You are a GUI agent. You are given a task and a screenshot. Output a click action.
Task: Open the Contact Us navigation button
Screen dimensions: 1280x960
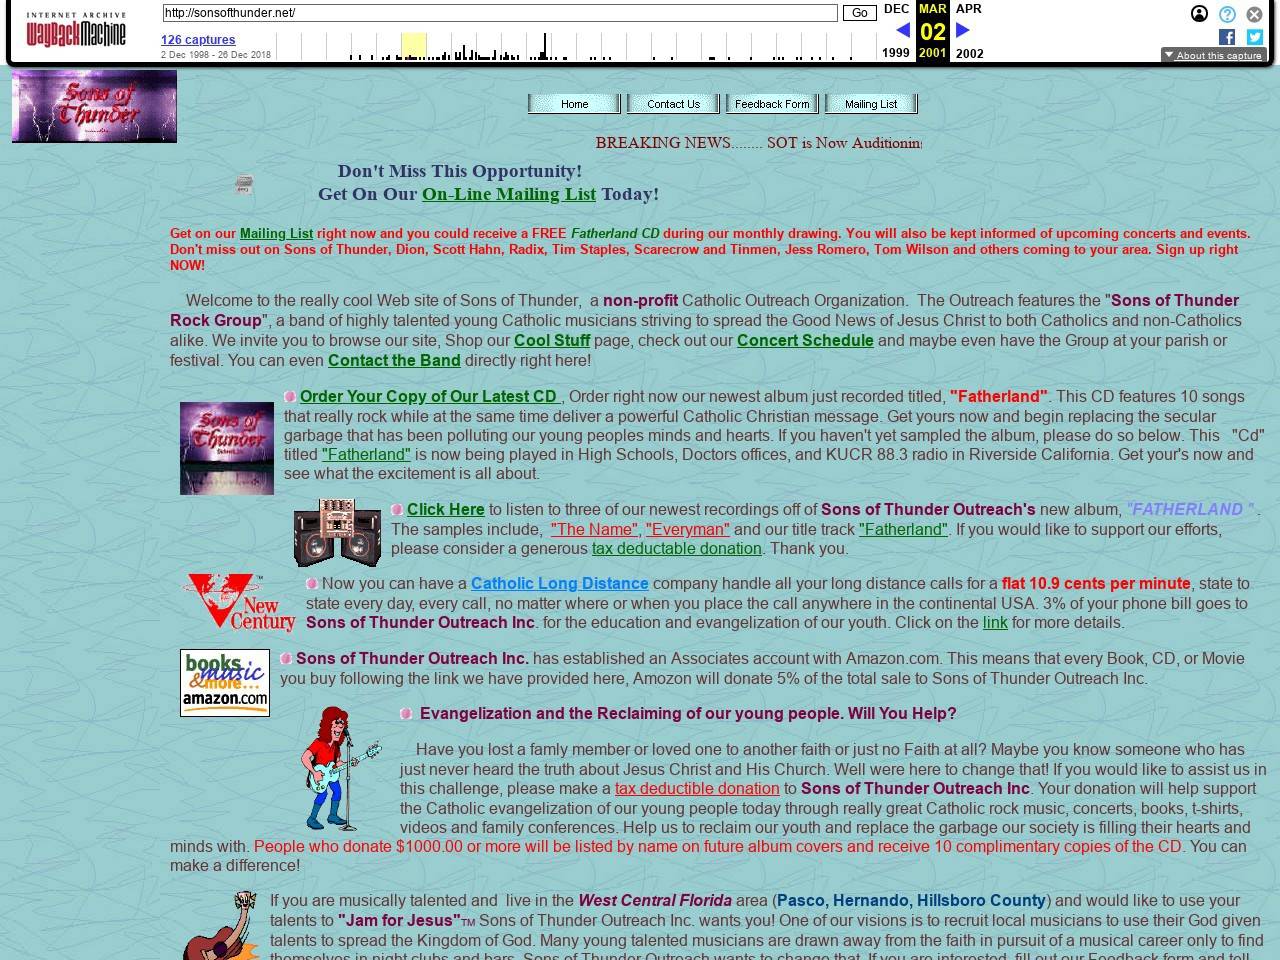[x=673, y=104]
